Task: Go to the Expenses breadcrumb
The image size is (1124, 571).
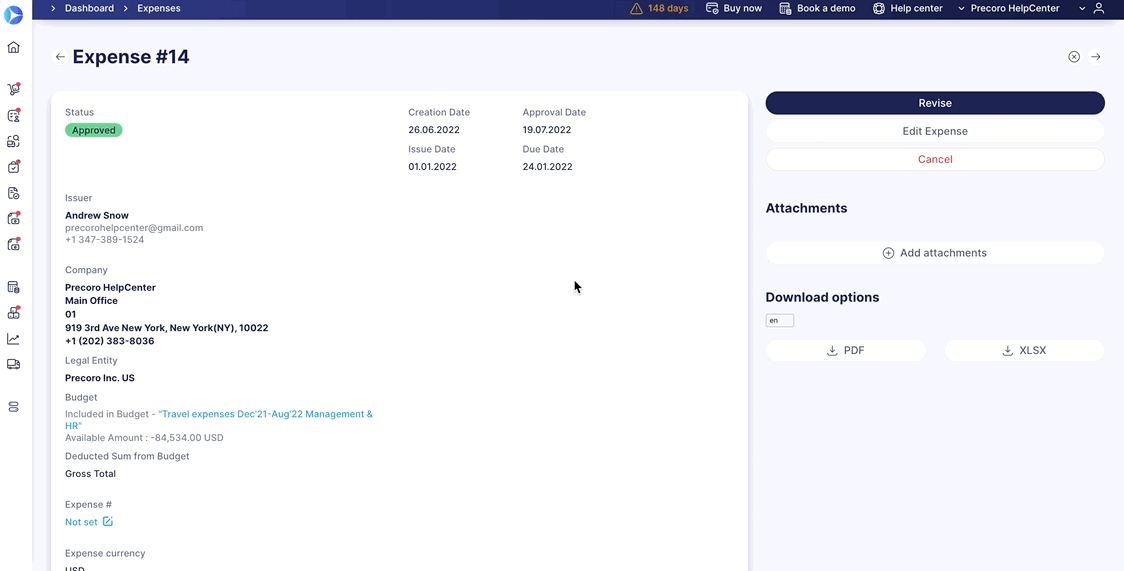Action: (158, 9)
